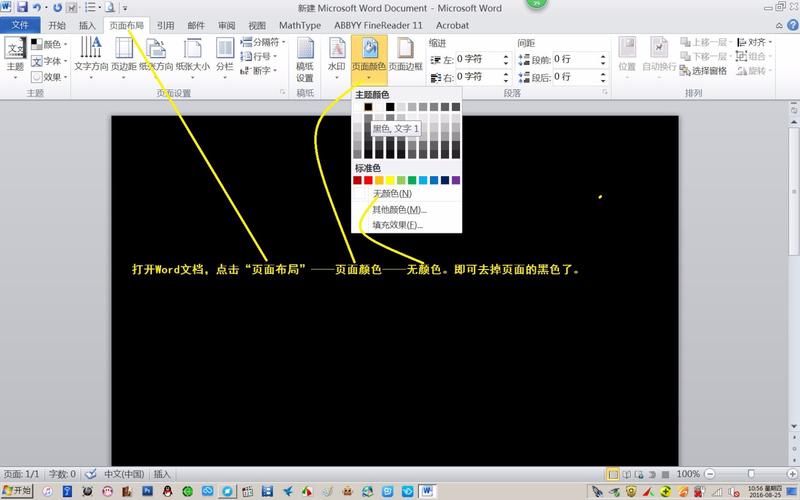Click the 水印 watermark icon

[337, 48]
